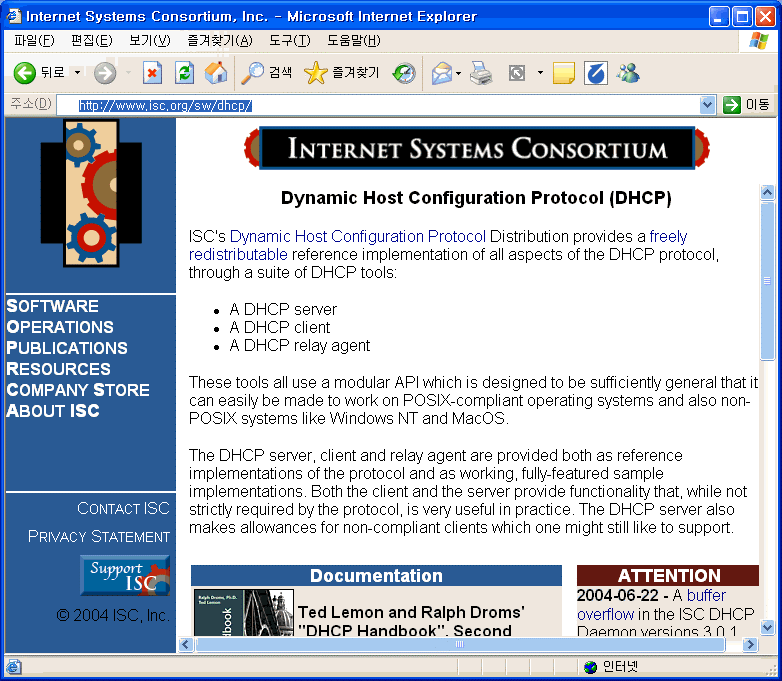Click the green Go arrow button
Screen dimensions: 782x681
[732, 105]
